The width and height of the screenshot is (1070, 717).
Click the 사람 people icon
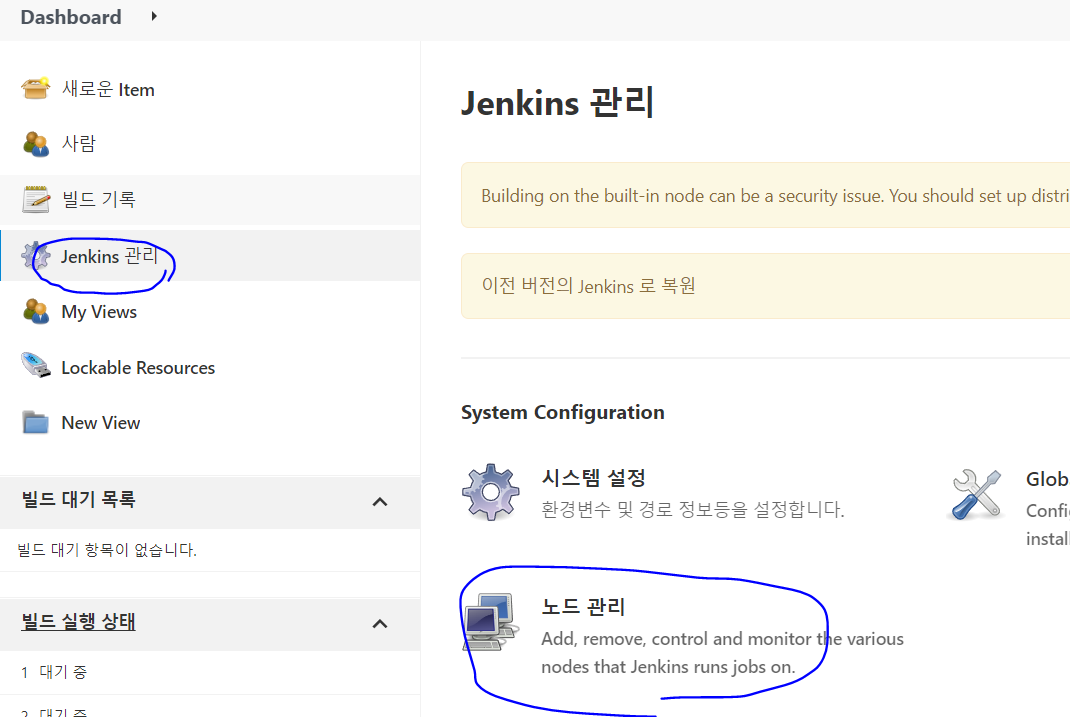35,144
